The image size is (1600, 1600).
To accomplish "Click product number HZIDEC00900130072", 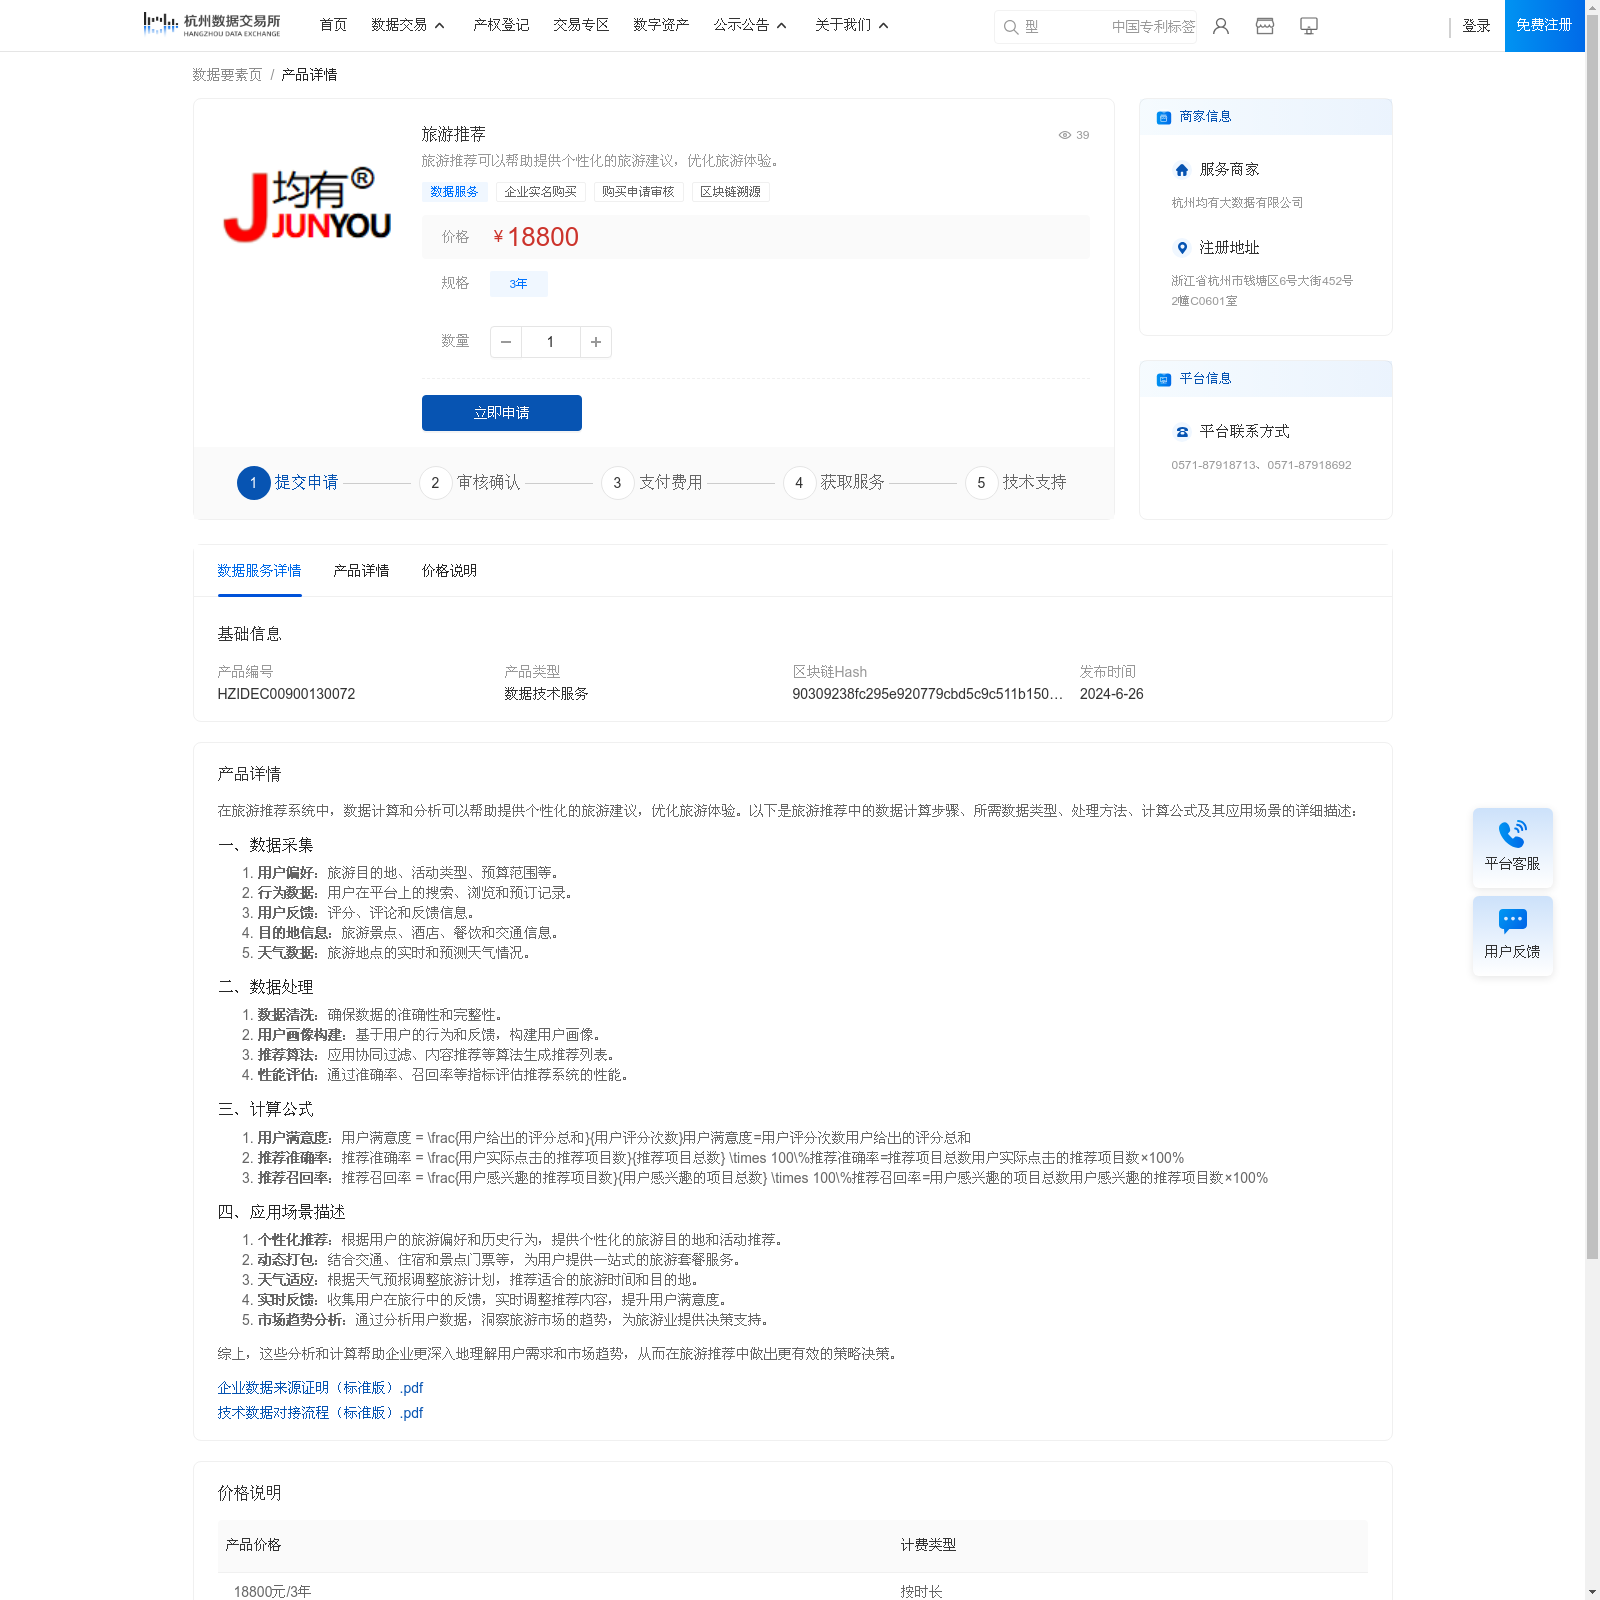I will pos(286,694).
